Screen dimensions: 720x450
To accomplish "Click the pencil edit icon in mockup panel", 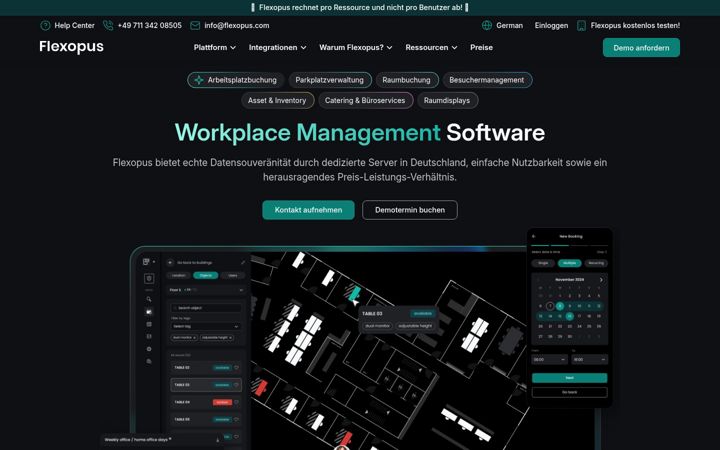I will click(x=243, y=262).
